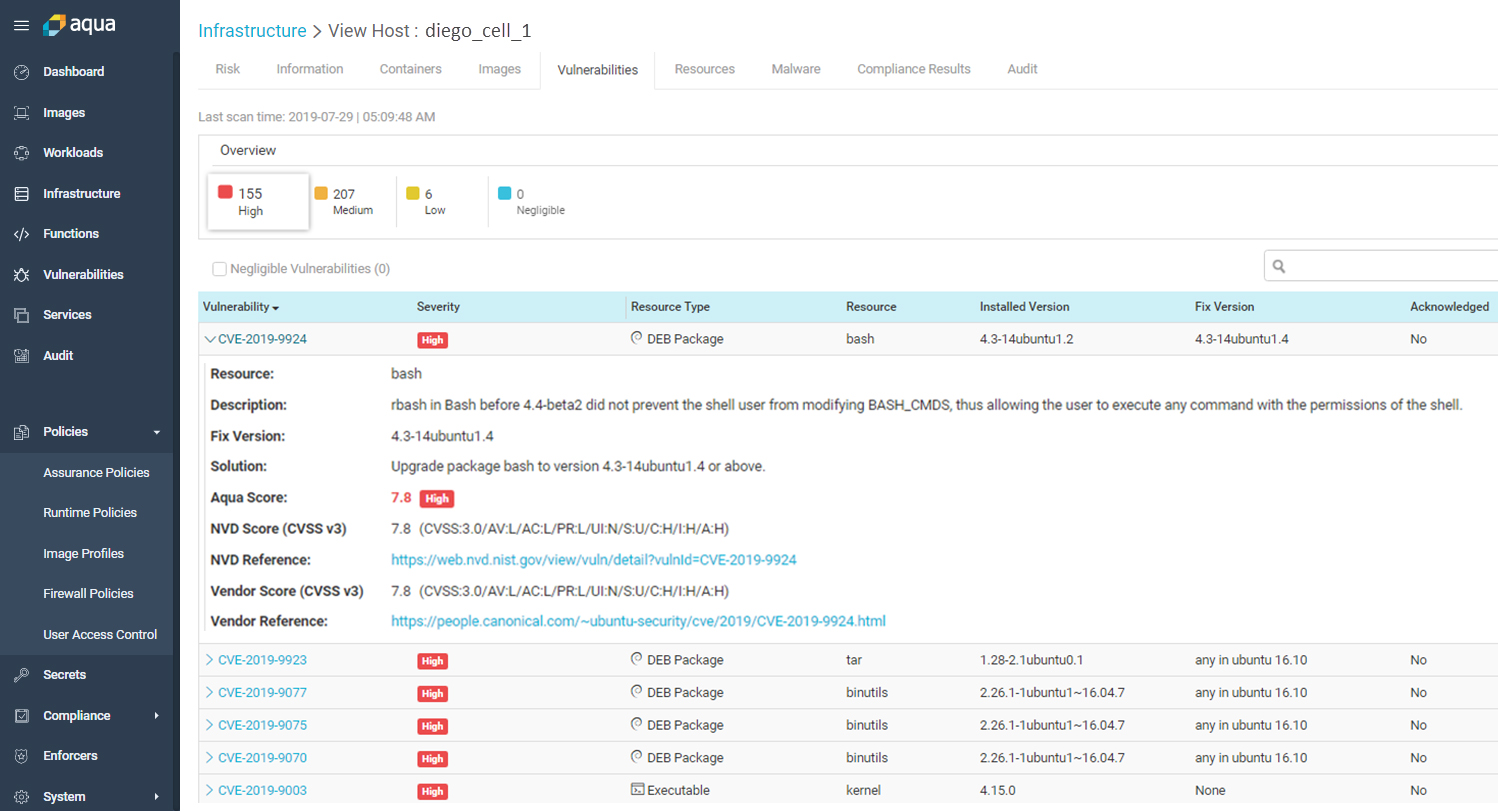Switch to the Resources tab

click(705, 69)
